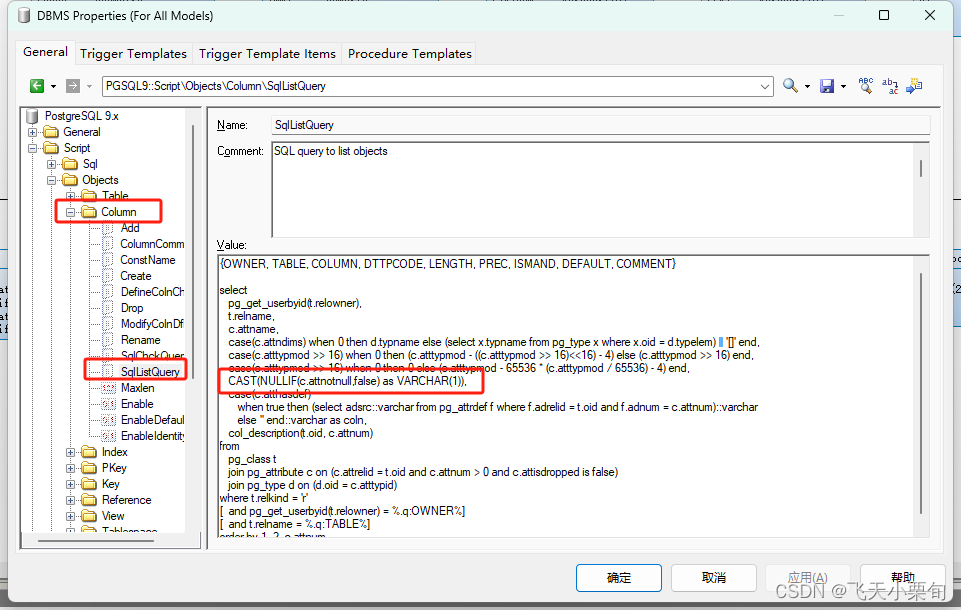Click the magnifier search icon

click(x=789, y=86)
